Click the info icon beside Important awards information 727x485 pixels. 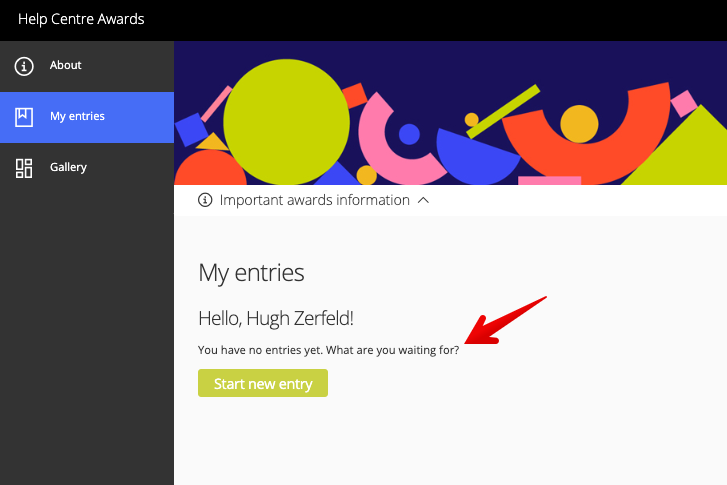[x=205, y=200]
